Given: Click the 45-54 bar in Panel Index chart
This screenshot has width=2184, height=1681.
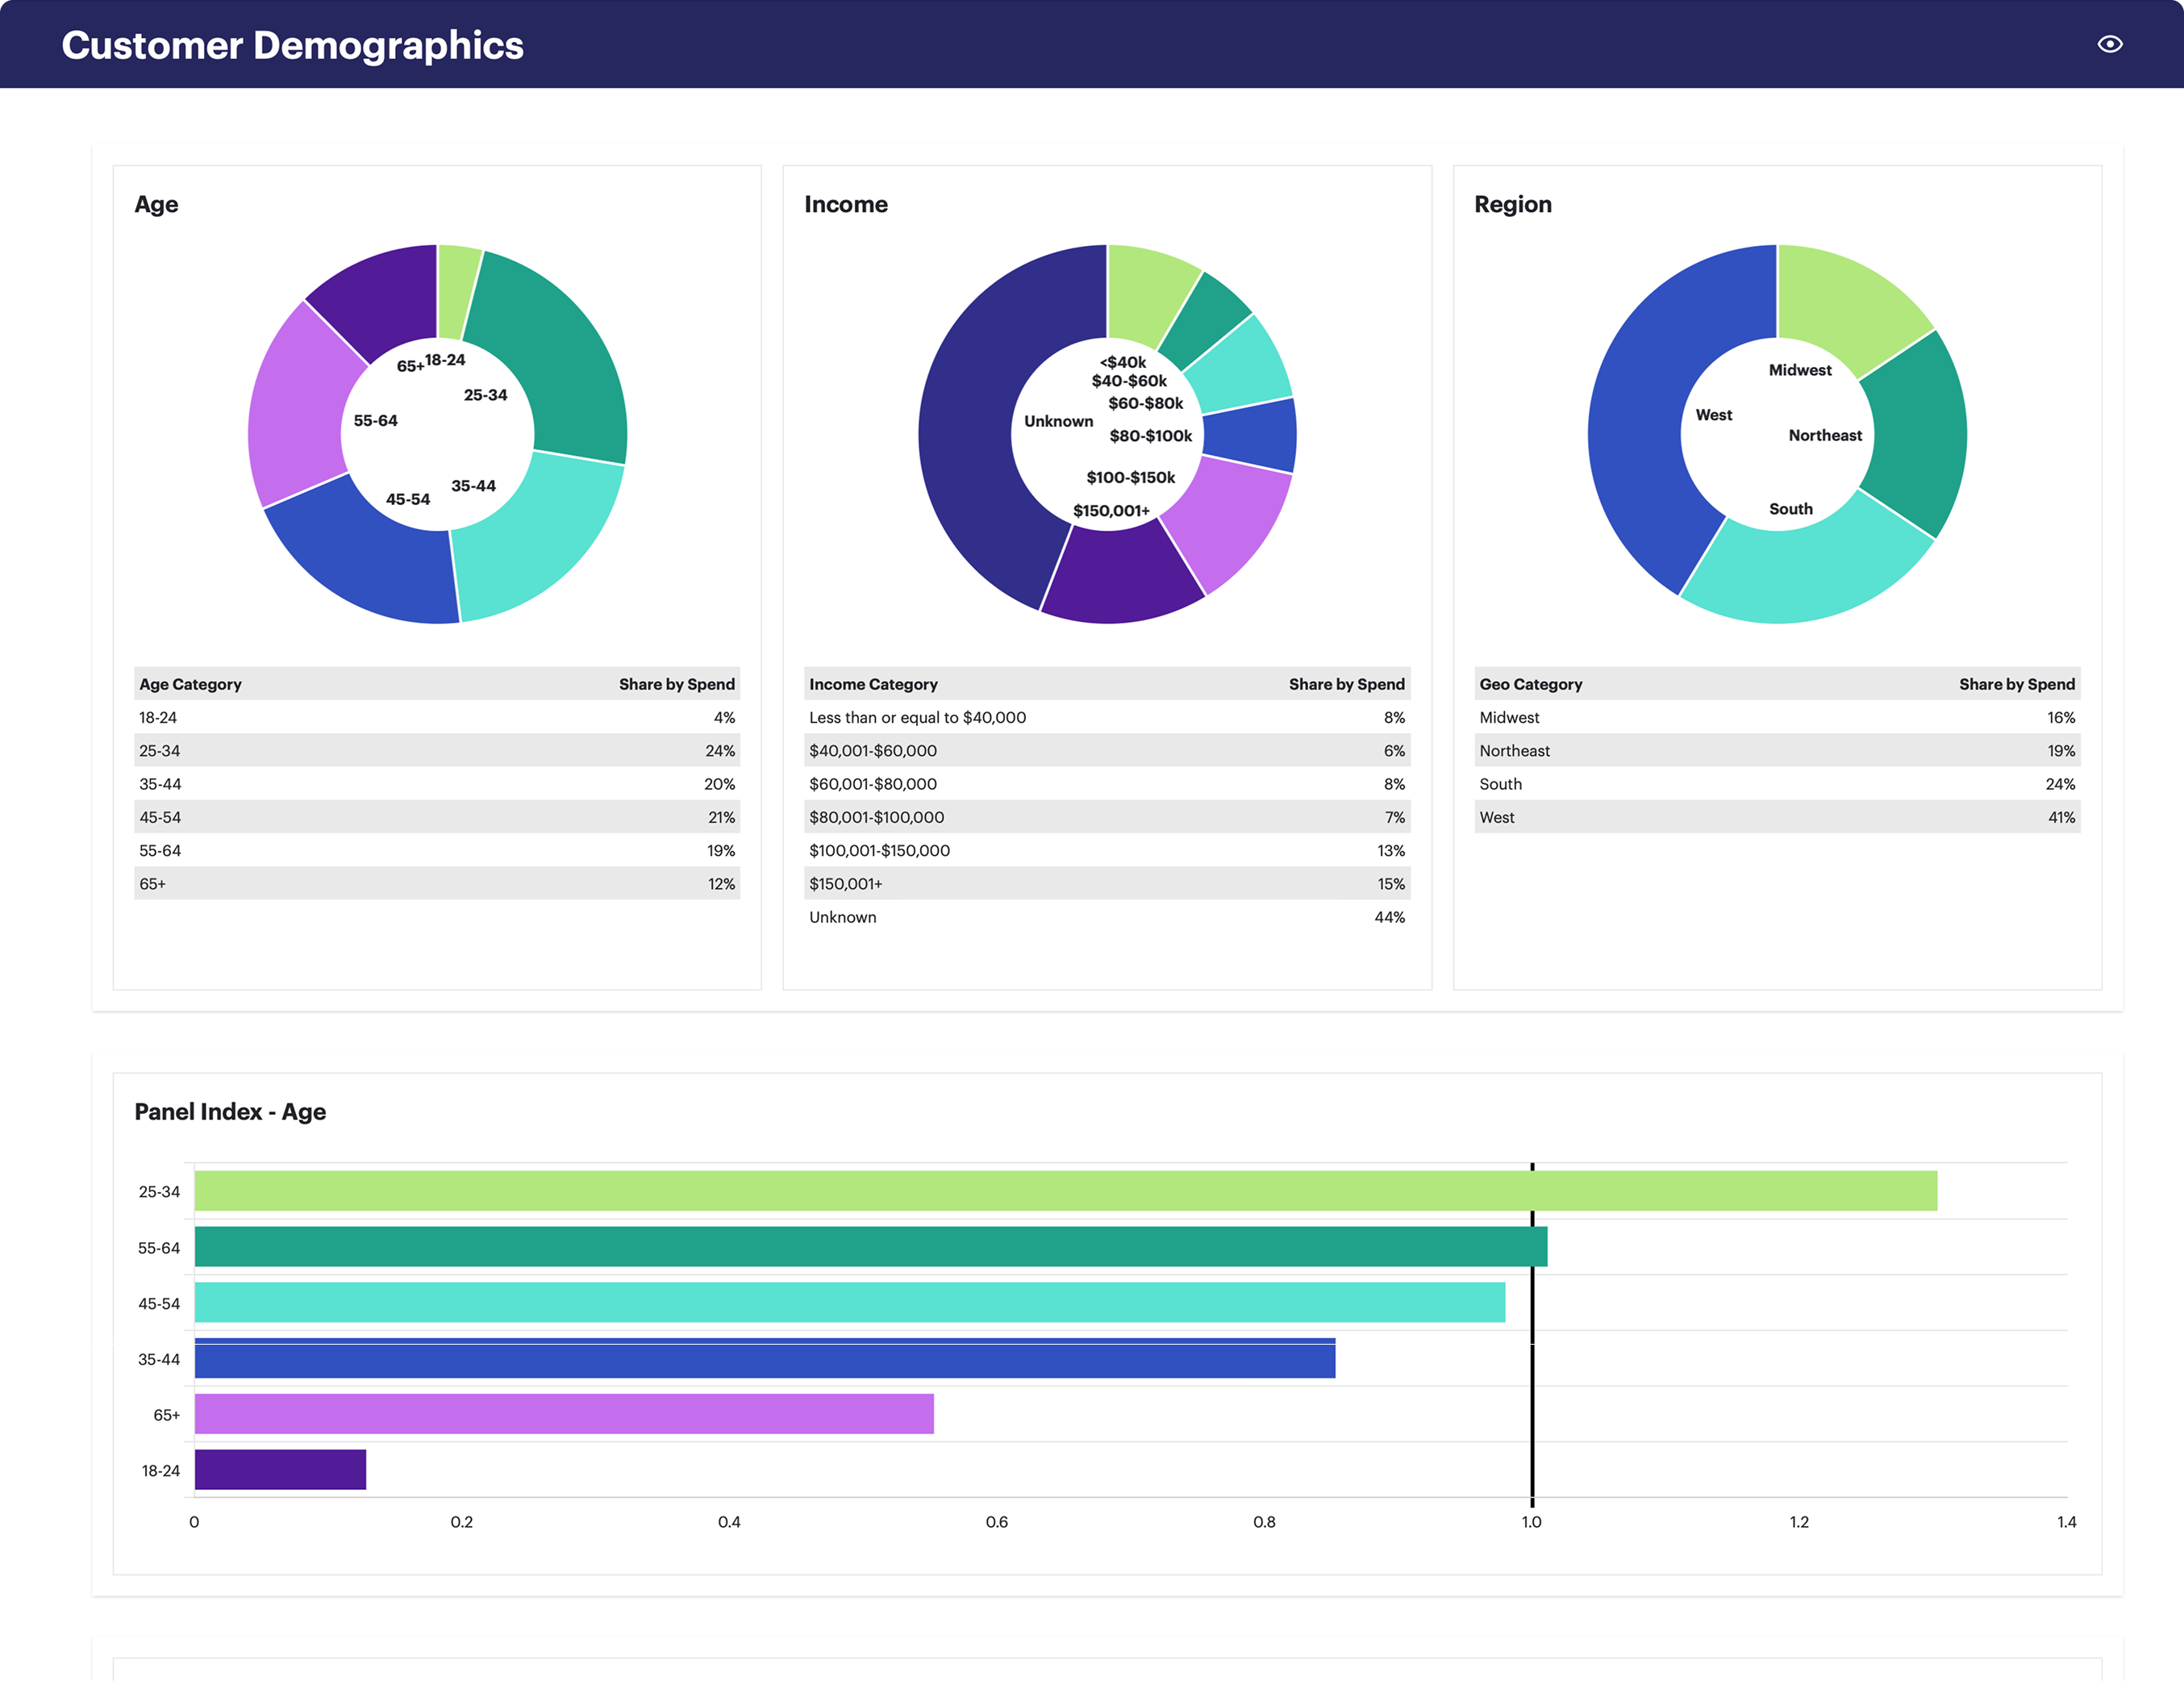Looking at the screenshot, I should coord(849,1302).
